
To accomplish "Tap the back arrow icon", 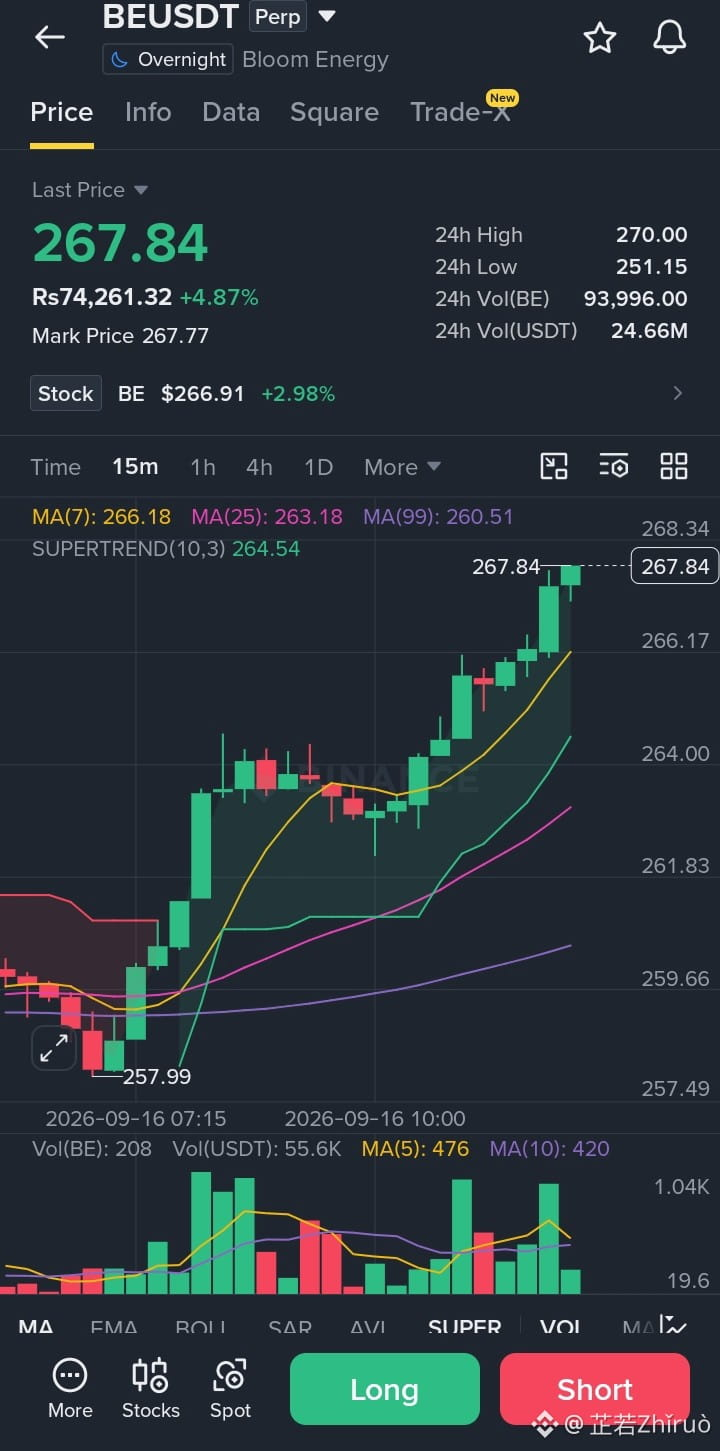I will click(49, 37).
